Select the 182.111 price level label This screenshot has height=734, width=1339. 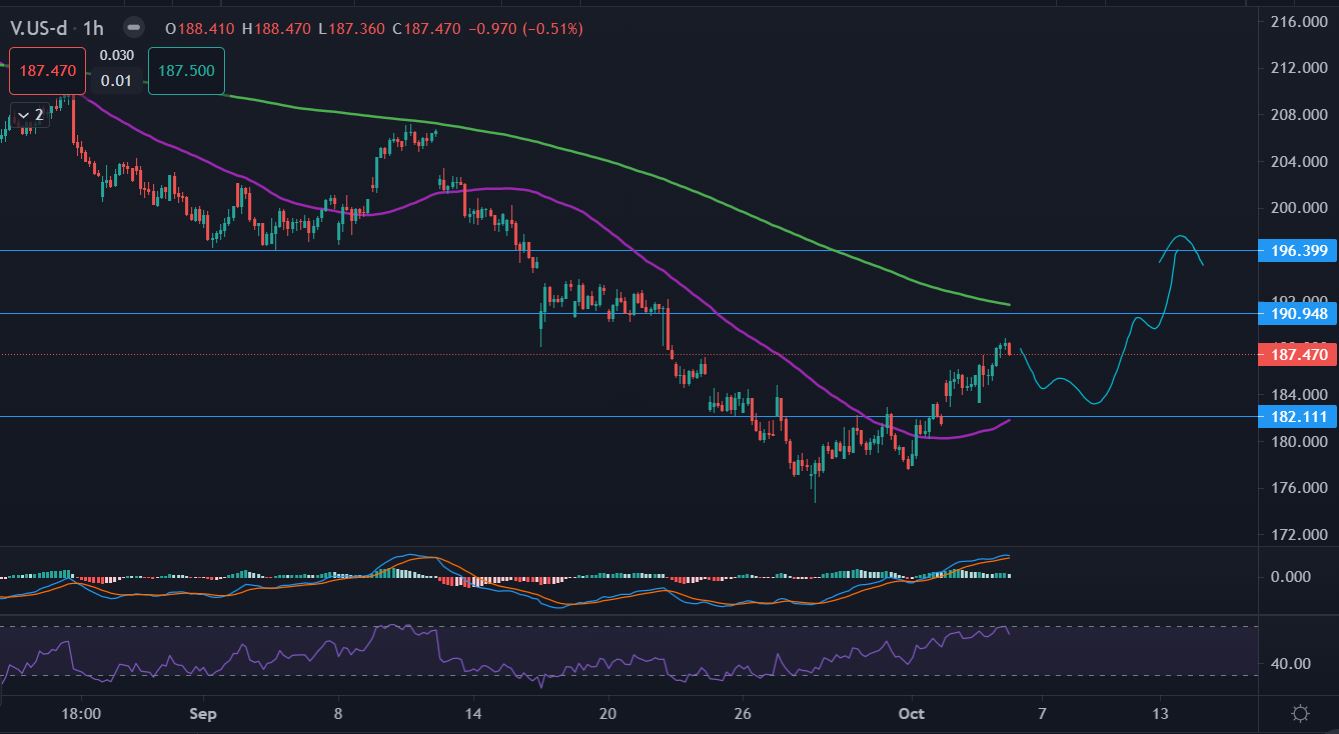click(1296, 416)
